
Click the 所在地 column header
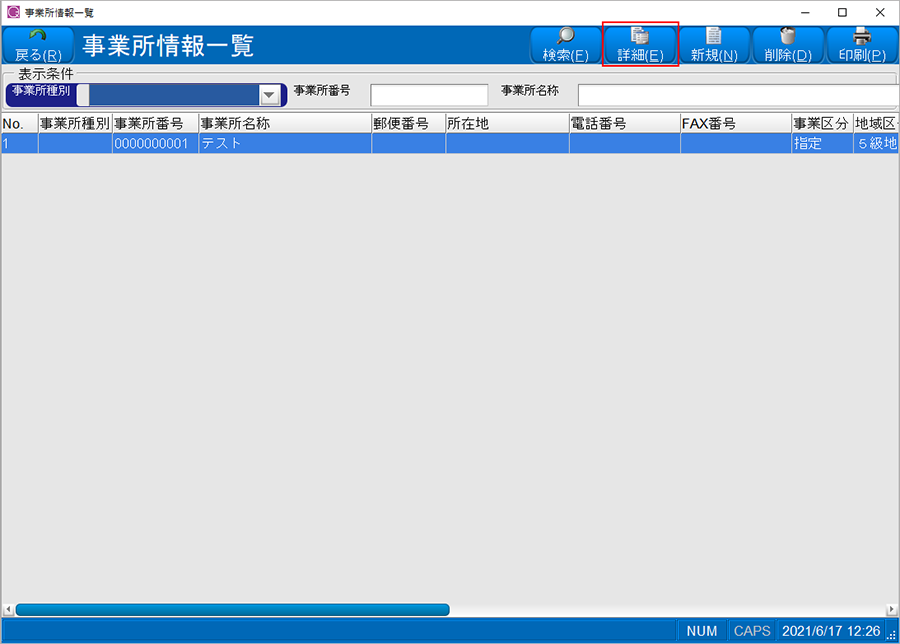(x=507, y=124)
